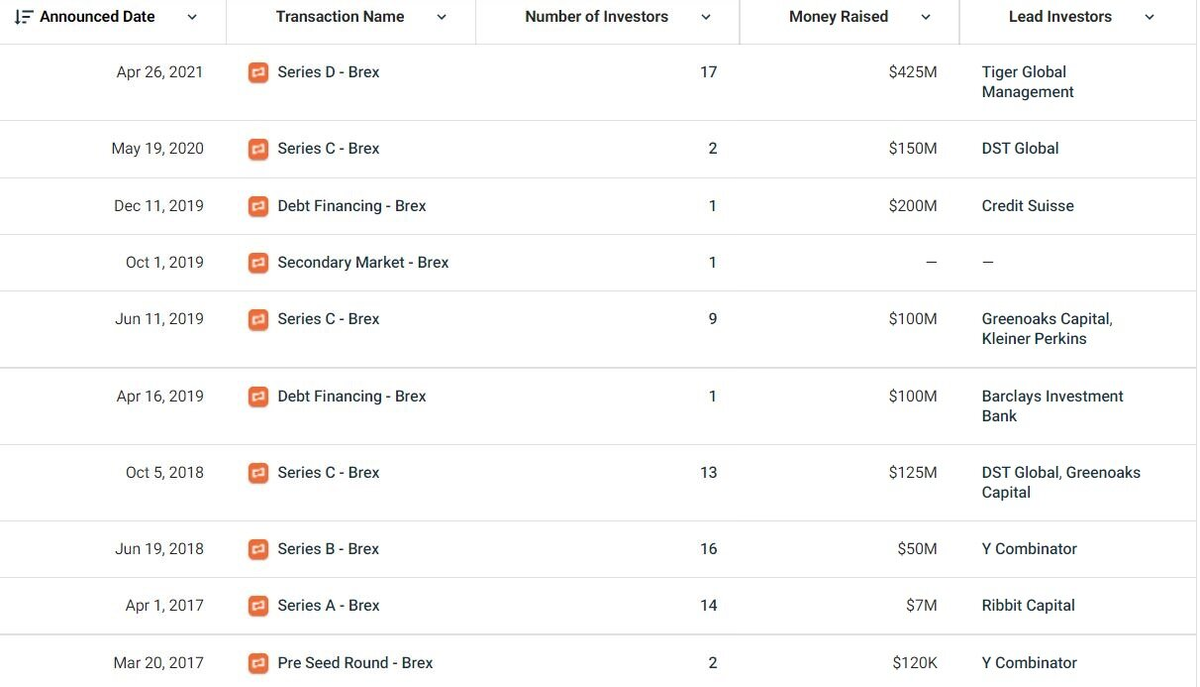Open the Number of Investors column dropdown
Screen dimensions: 1200x687
click(706, 17)
